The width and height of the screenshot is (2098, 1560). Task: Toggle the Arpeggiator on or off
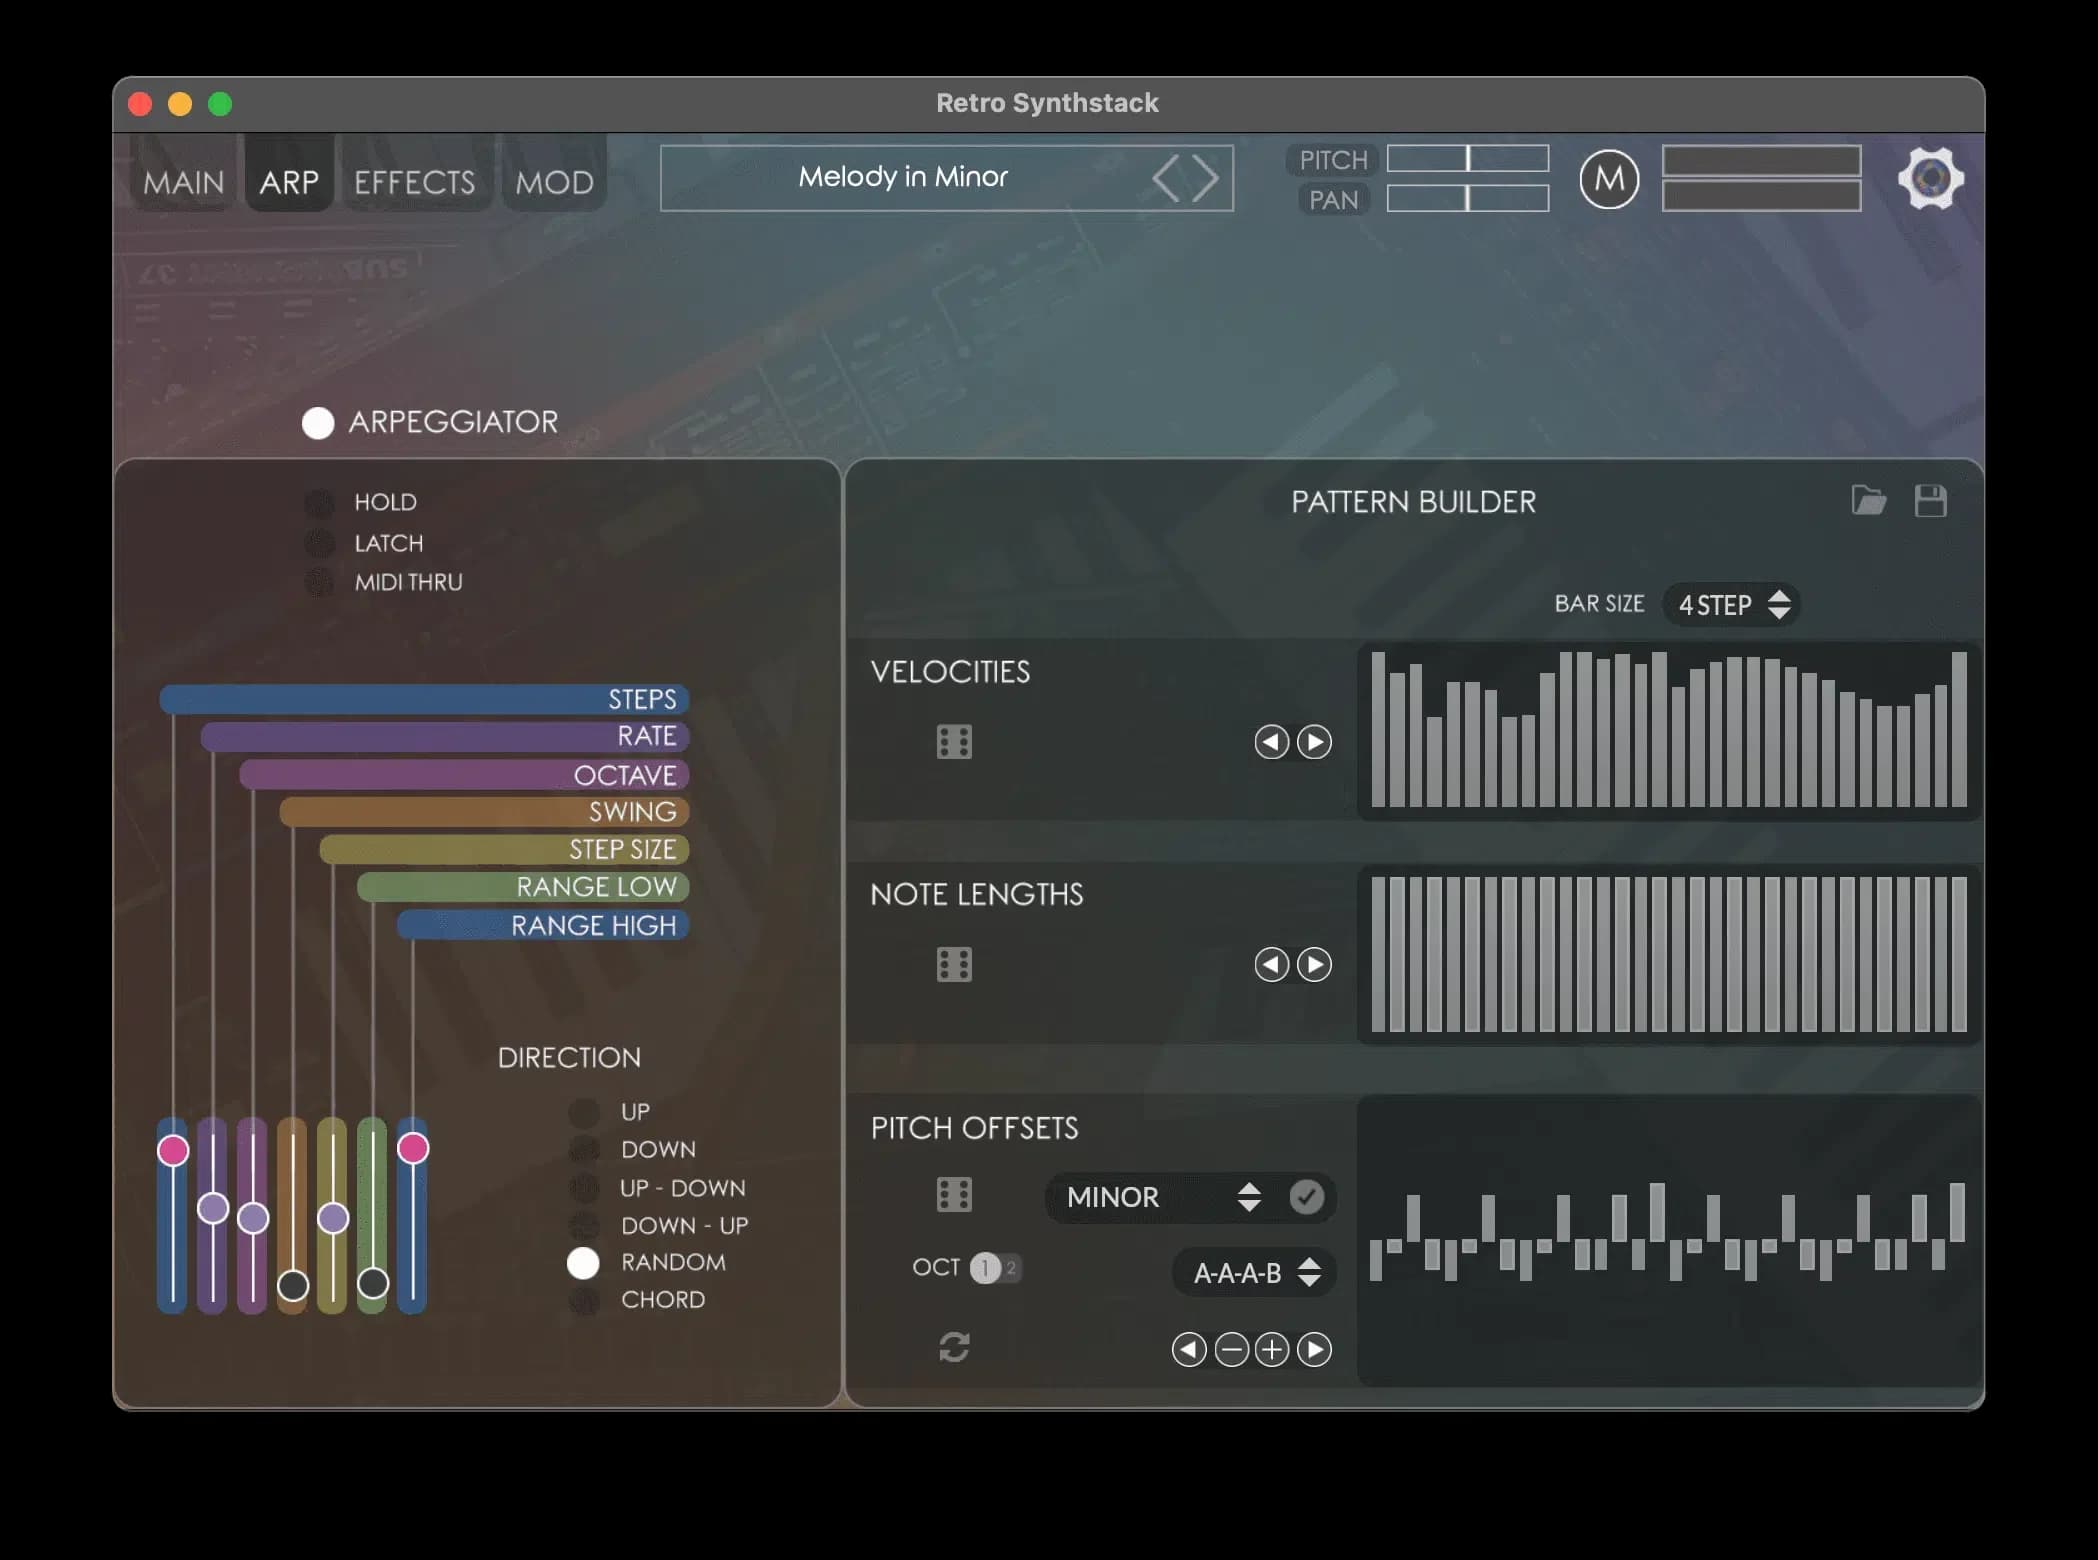tap(318, 423)
